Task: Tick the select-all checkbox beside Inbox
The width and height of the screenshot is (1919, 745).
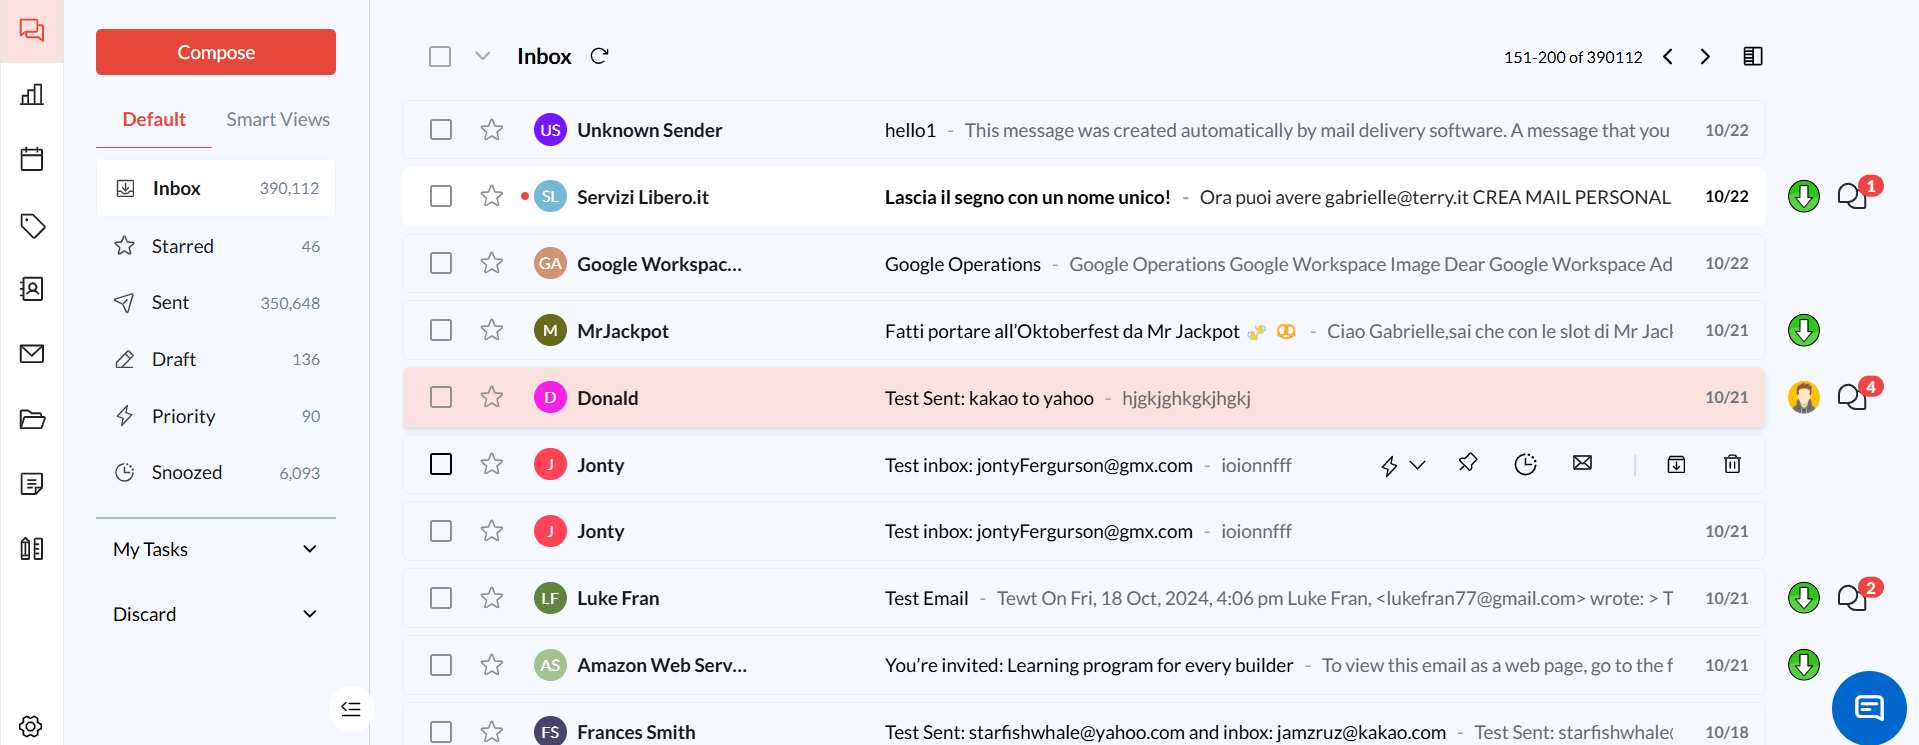Action: tap(440, 56)
